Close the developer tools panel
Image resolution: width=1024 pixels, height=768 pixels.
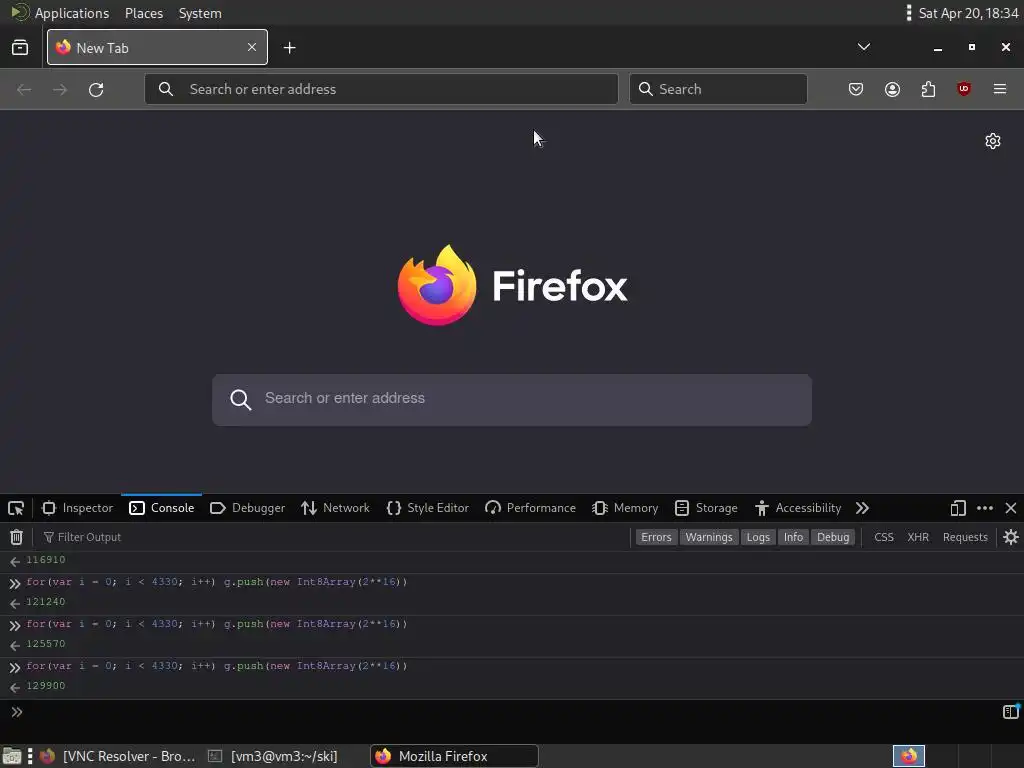pos(1011,508)
